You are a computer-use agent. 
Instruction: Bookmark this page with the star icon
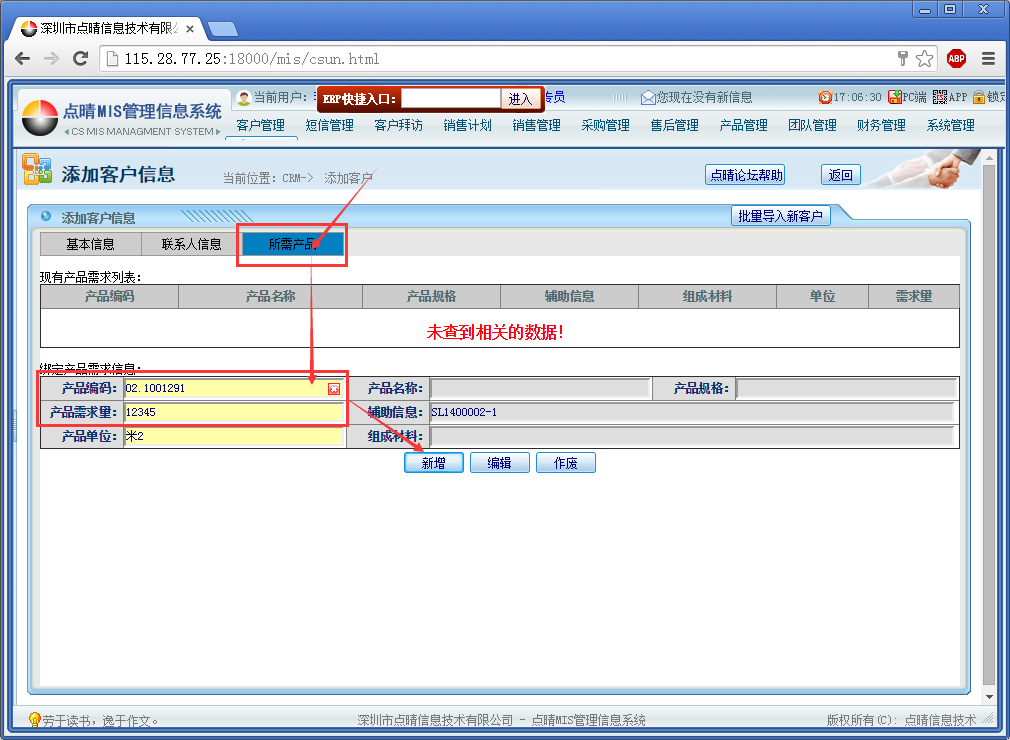point(925,59)
